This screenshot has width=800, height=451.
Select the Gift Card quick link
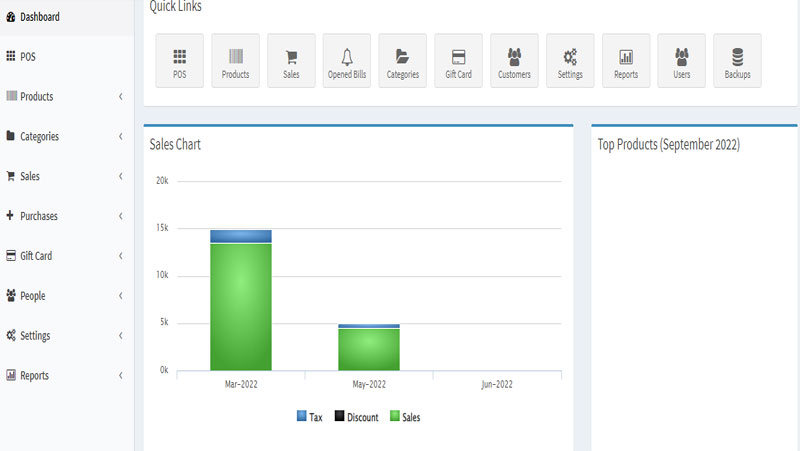coord(458,61)
